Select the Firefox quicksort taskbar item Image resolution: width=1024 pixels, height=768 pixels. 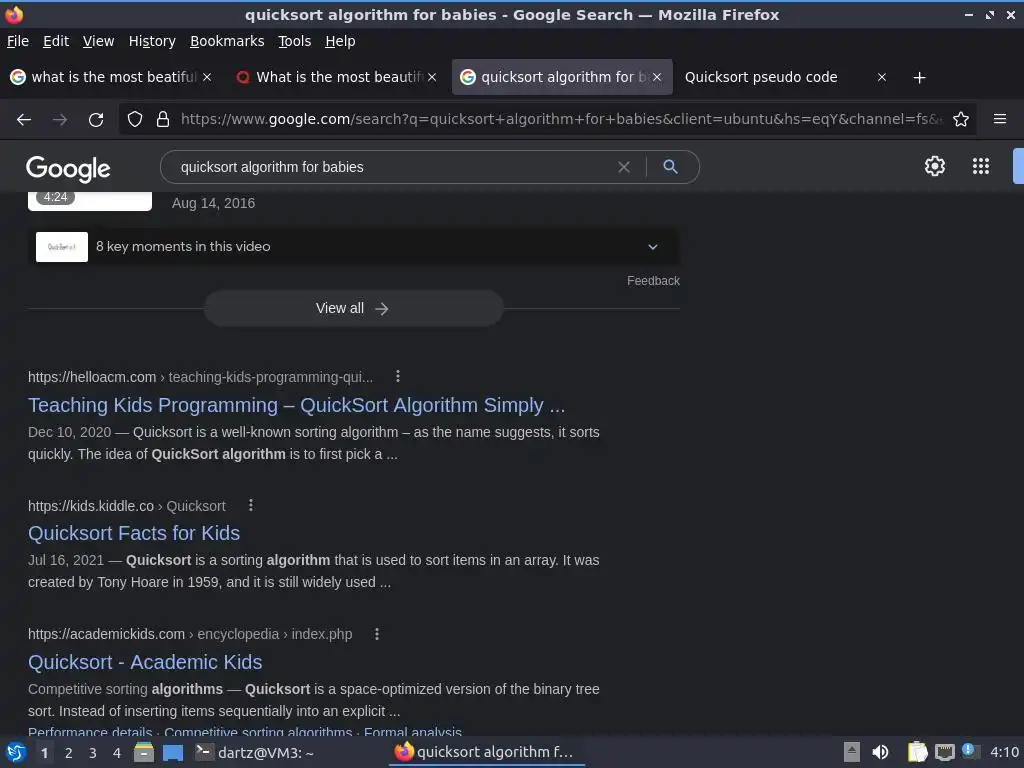[487, 752]
